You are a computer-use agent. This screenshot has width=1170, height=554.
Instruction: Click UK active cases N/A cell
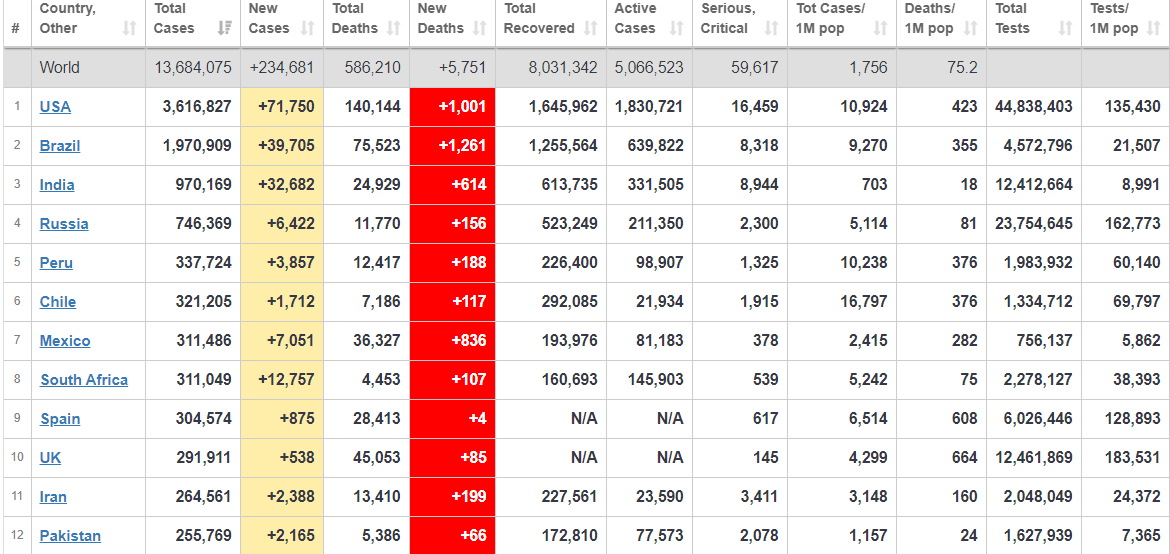pyautogui.click(x=670, y=458)
